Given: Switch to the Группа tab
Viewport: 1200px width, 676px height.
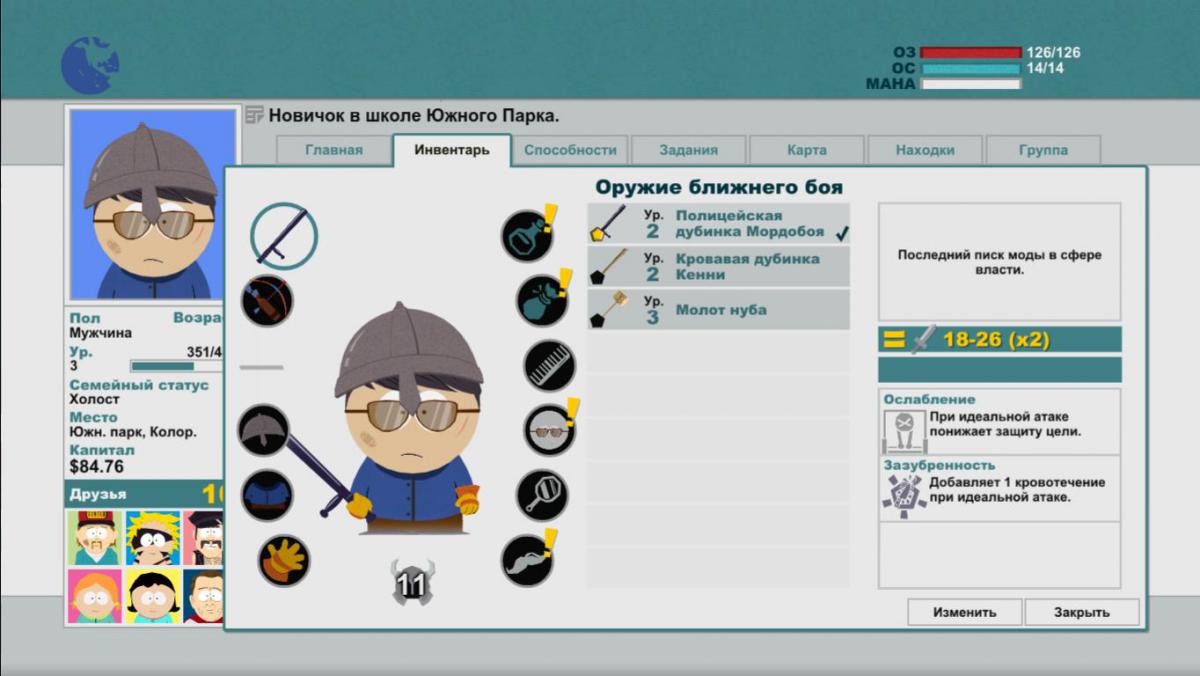Looking at the screenshot, I should pyautogui.click(x=1043, y=150).
